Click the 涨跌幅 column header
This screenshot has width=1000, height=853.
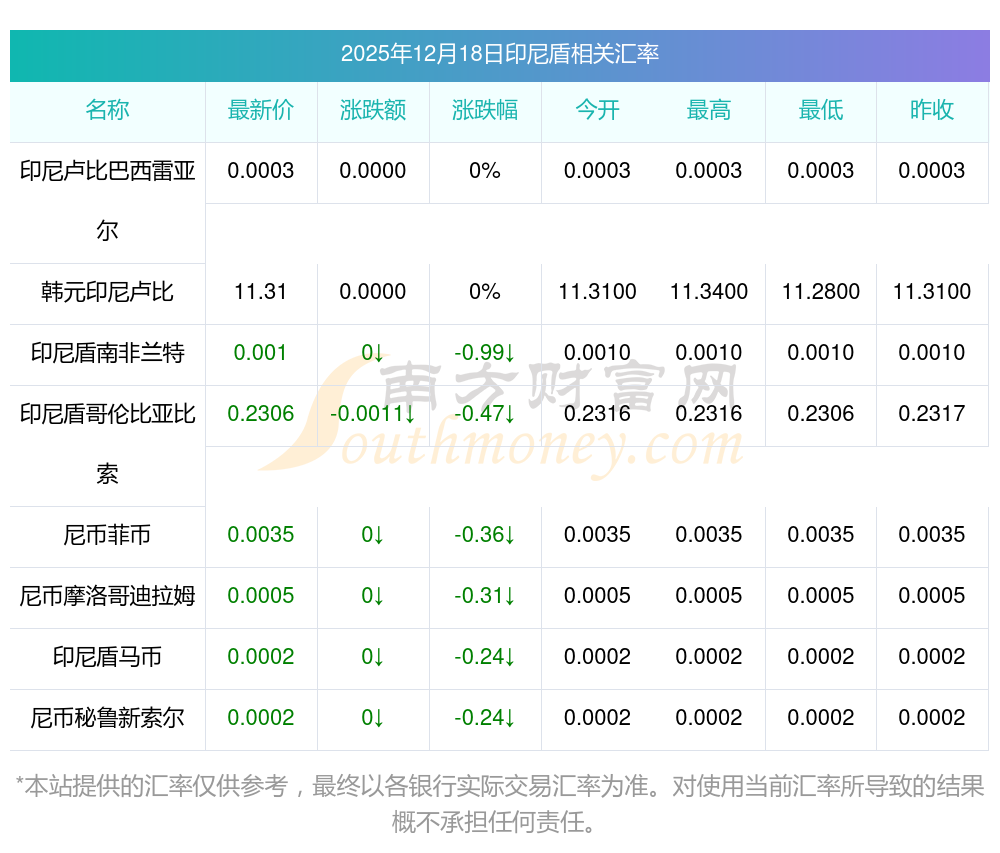pyautogui.click(x=485, y=110)
